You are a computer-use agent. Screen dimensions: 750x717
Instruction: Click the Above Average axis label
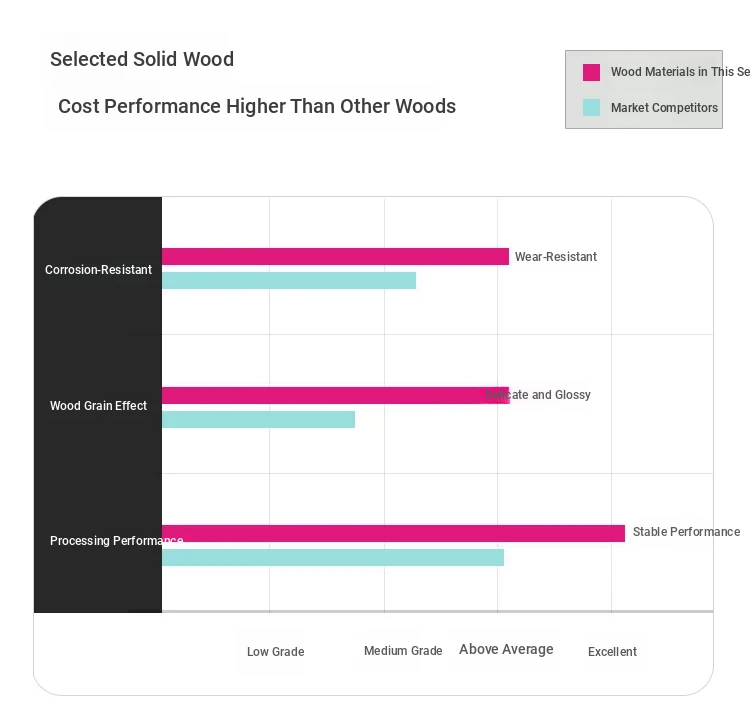(x=506, y=650)
